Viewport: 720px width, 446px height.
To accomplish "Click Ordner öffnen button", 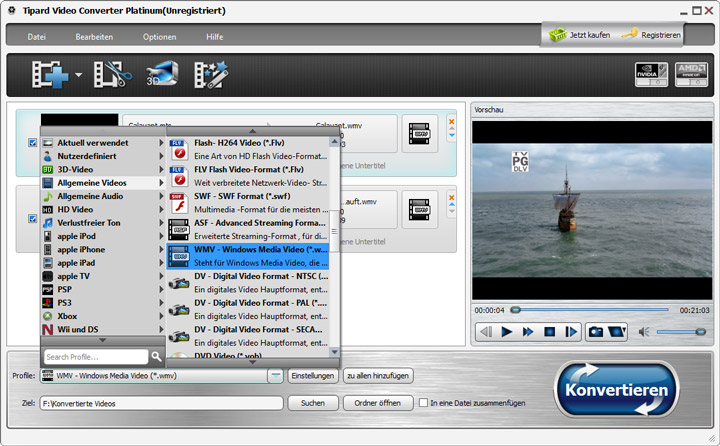I will tap(377, 403).
